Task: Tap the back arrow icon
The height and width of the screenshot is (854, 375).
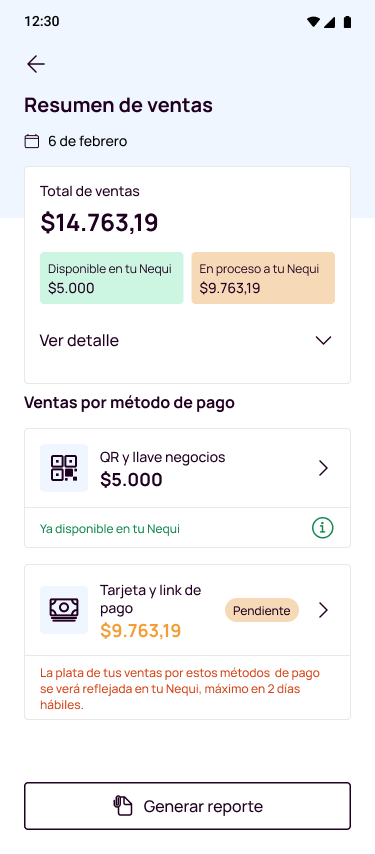Action: point(36,64)
